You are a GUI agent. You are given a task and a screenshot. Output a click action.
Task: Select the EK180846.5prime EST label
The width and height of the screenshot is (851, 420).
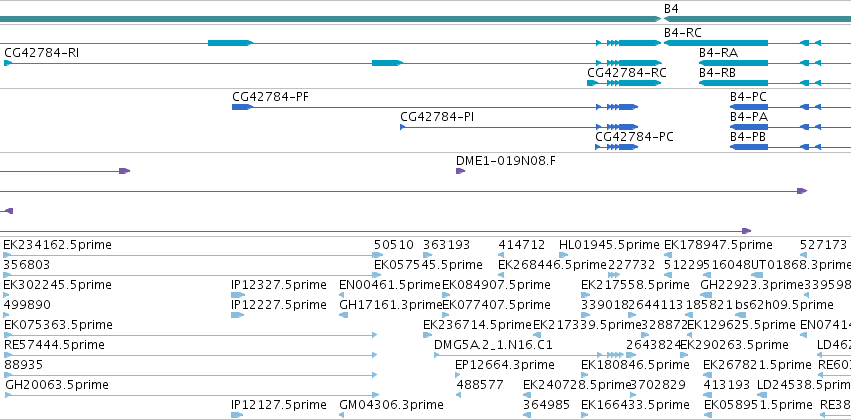click(x=635, y=365)
